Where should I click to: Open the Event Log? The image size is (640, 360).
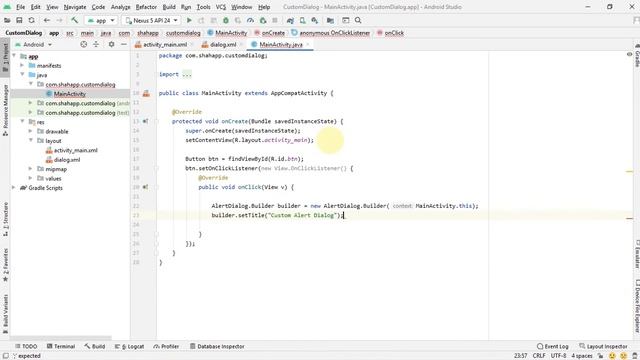click(553, 346)
